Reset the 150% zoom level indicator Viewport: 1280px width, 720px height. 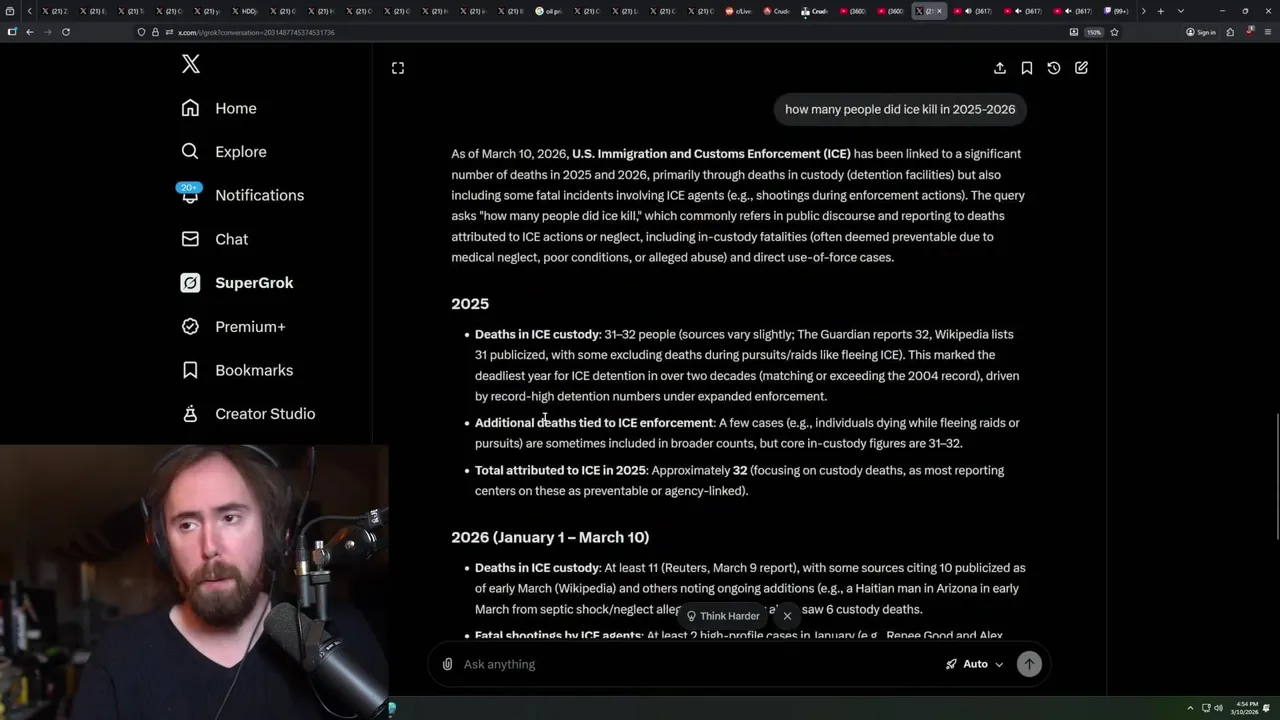coord(1094,32)
